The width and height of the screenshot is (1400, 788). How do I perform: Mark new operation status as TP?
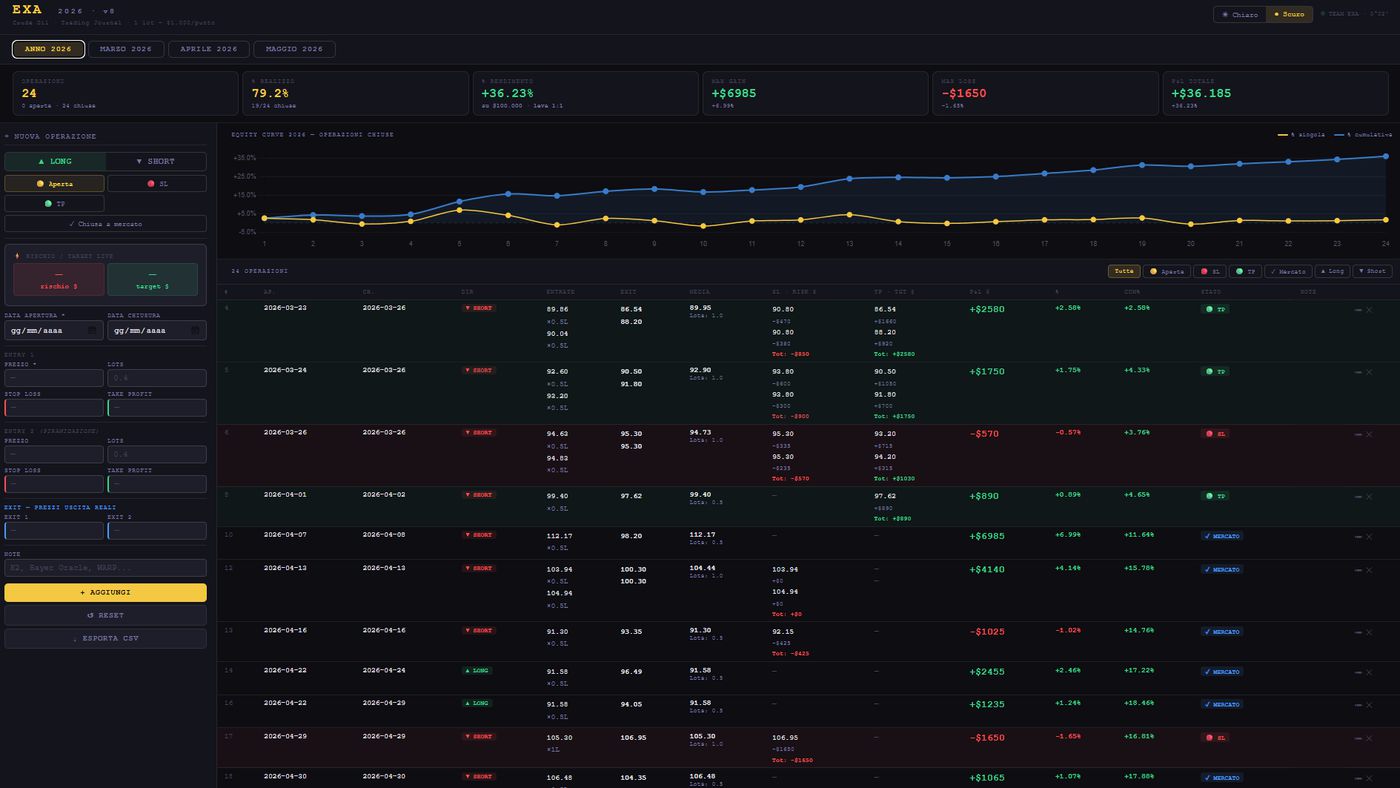54,204
